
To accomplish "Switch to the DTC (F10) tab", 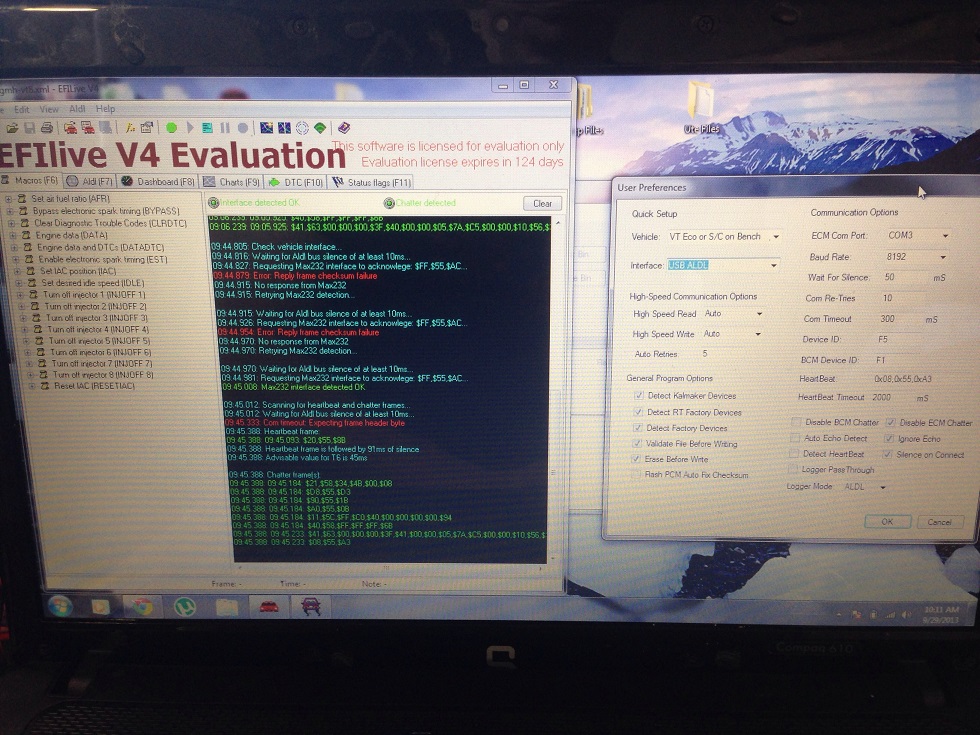I will tap(296, 182).
